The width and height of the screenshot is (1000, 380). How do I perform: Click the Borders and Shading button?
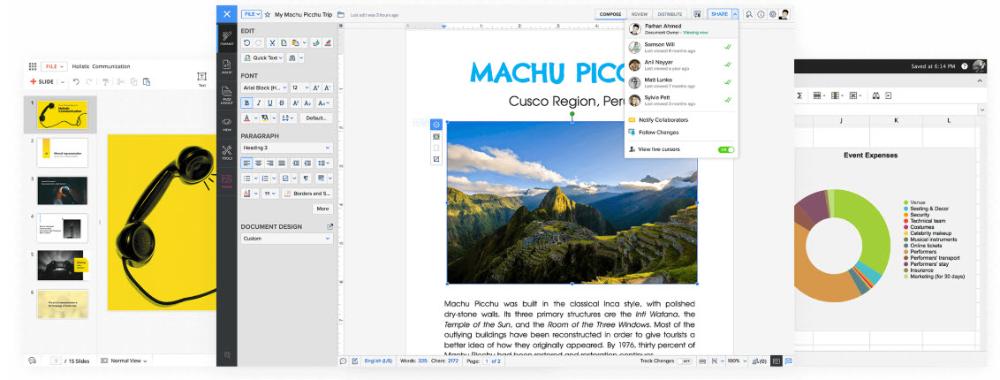[307, 193]
